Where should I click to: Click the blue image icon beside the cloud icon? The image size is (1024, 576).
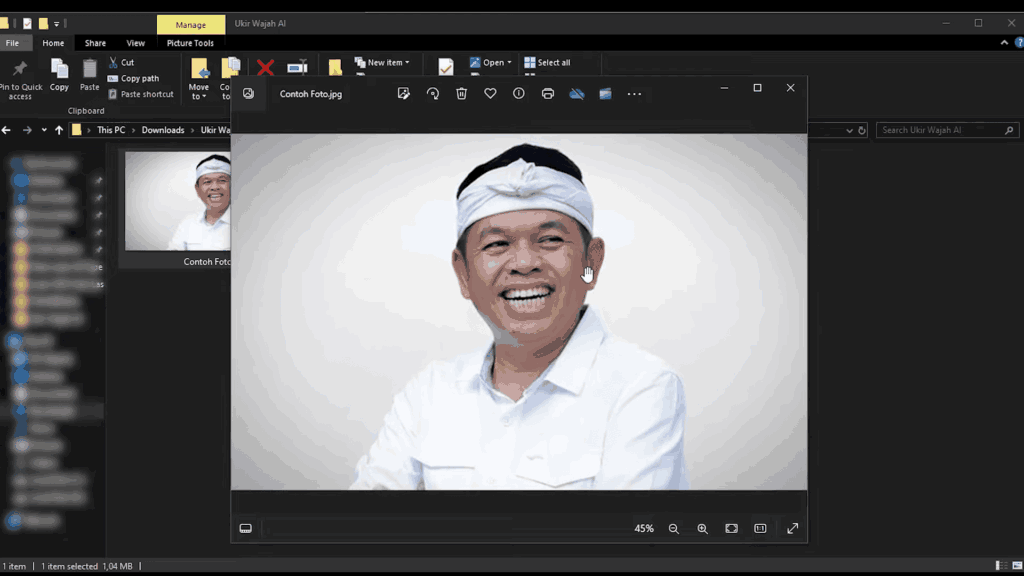tap(605, 94)
